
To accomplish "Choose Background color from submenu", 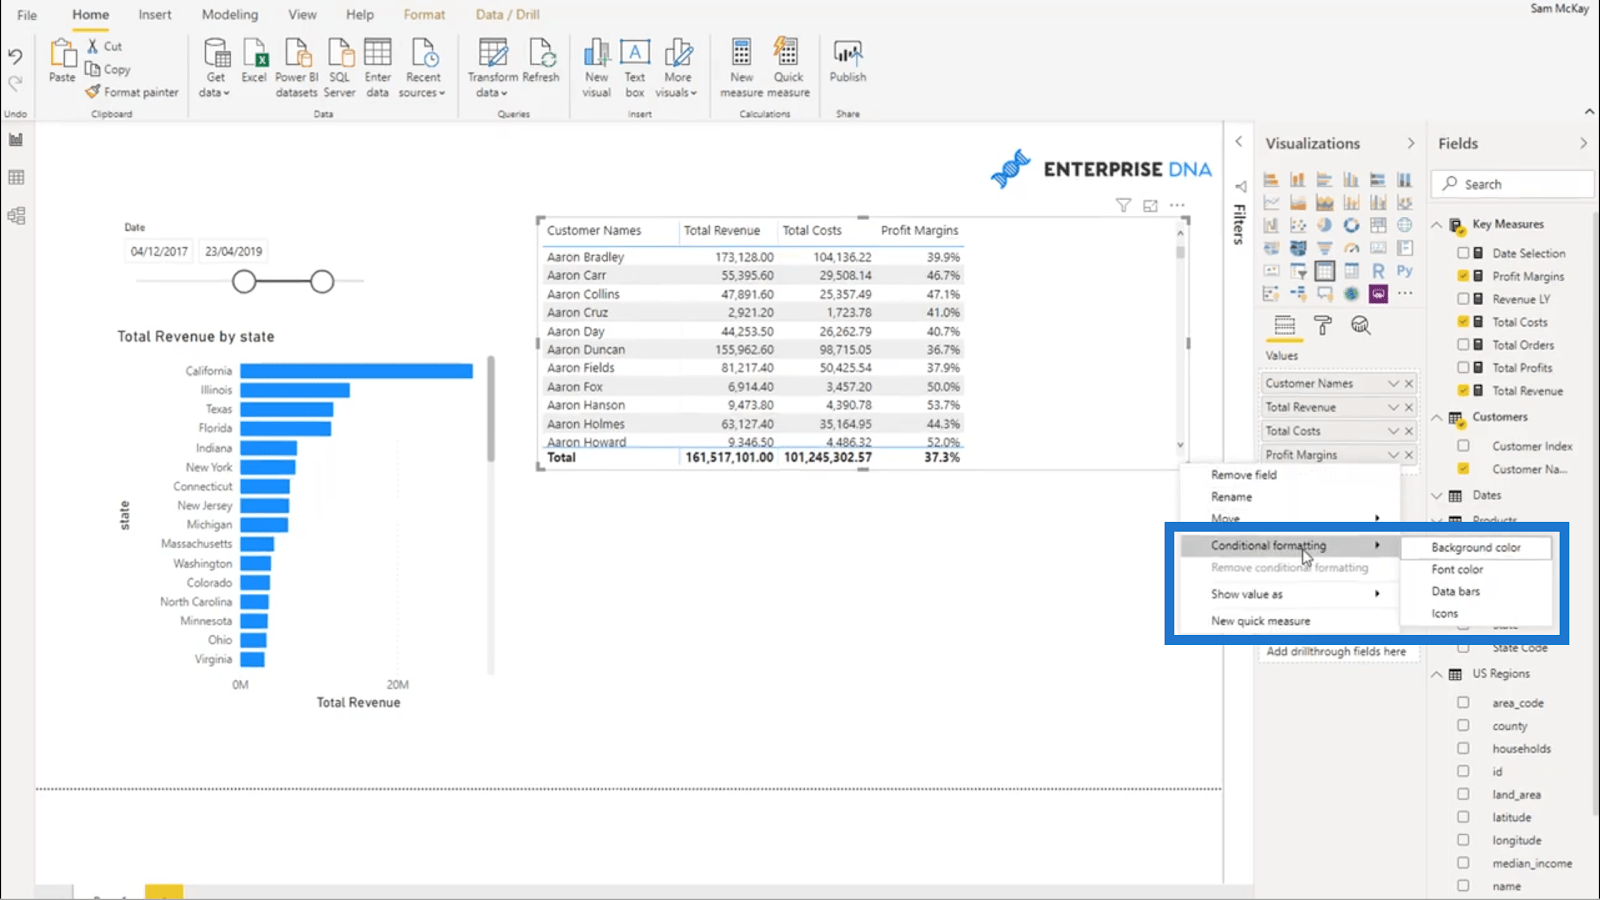I will 1476,548.
